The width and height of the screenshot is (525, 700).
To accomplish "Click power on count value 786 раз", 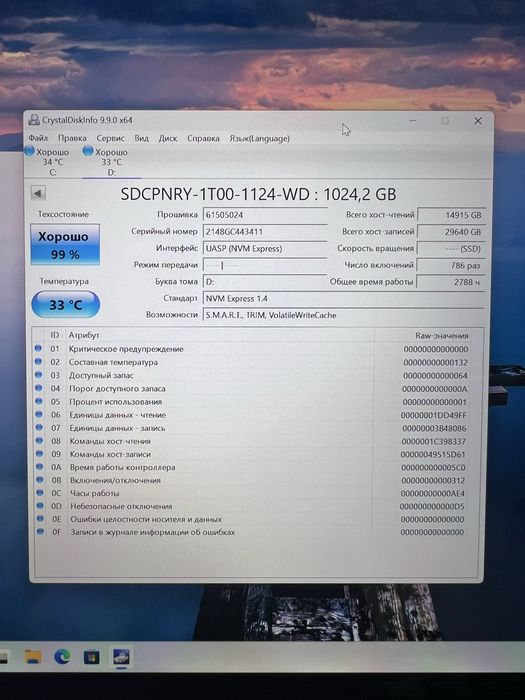I will click(451, 265).
